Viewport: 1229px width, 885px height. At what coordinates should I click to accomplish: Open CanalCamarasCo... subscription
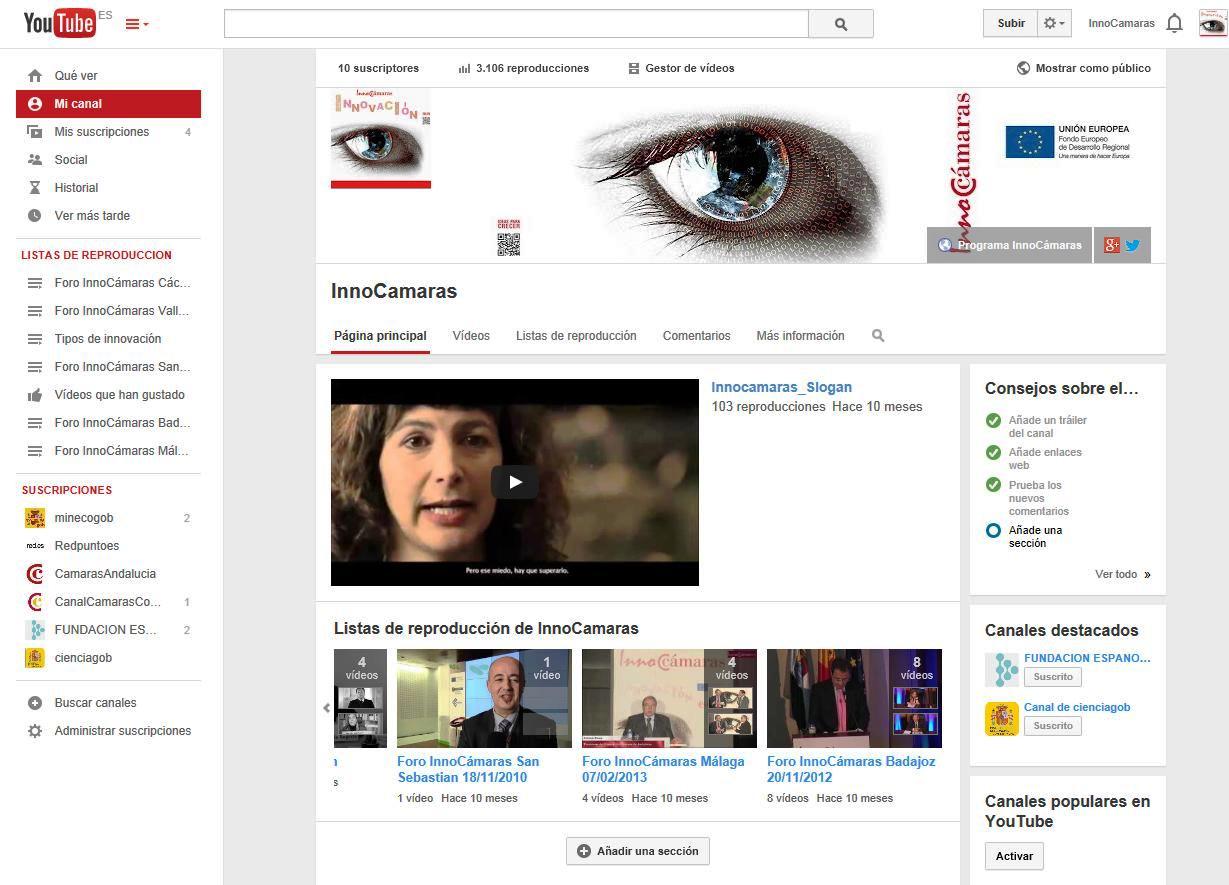108,602
